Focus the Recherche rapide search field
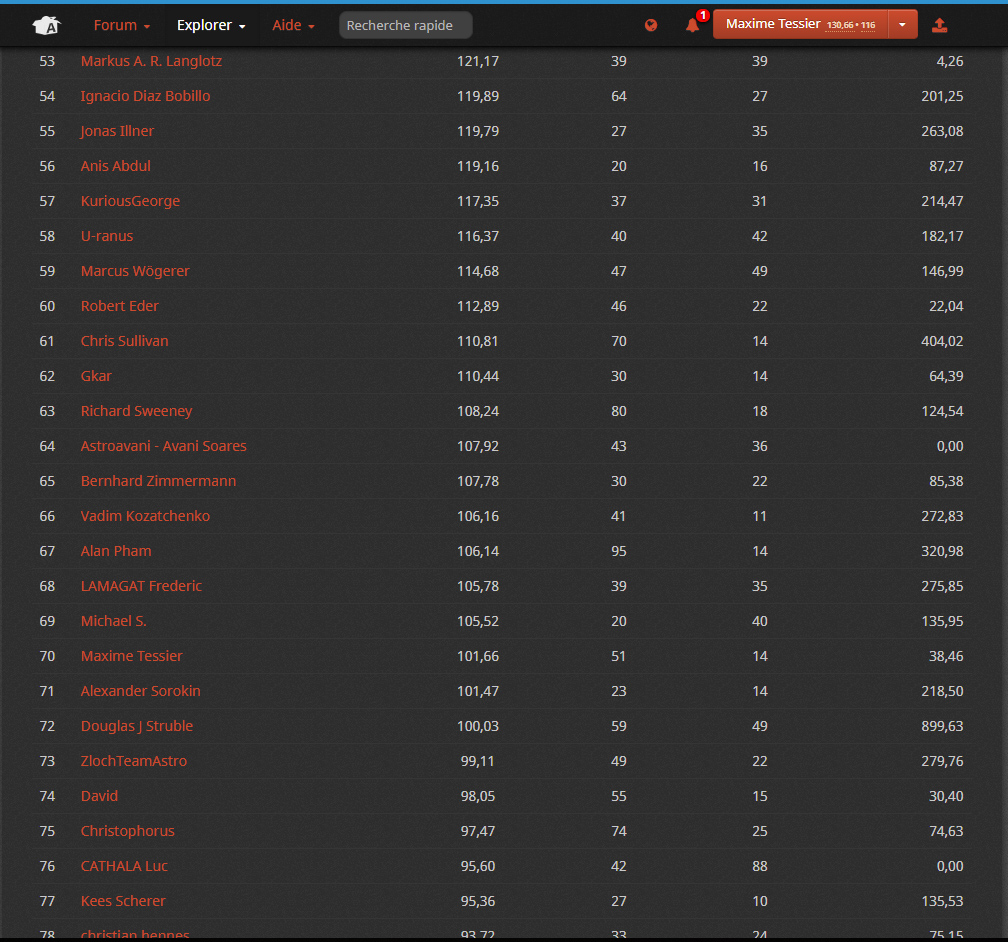The height and width of the screenshot is (942, 1008). pyautogui.click(x=406, y=25)
